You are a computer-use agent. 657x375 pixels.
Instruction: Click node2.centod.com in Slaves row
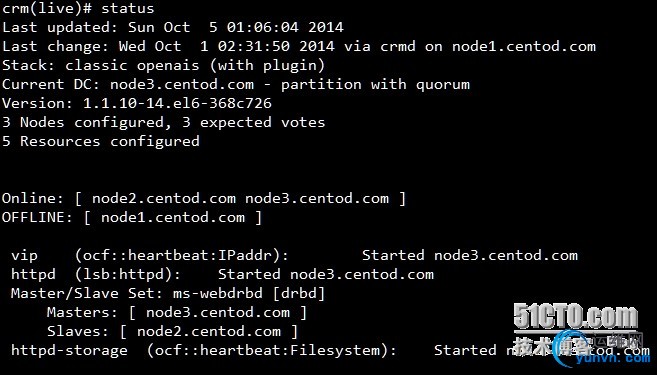pyautogui.click(x=209, y=331)
